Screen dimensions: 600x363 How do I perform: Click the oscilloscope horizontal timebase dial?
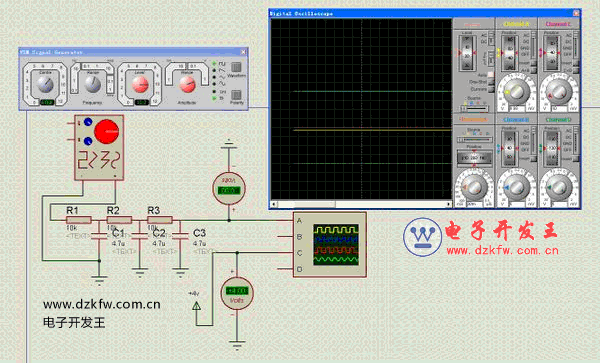(x=474, y=187)
